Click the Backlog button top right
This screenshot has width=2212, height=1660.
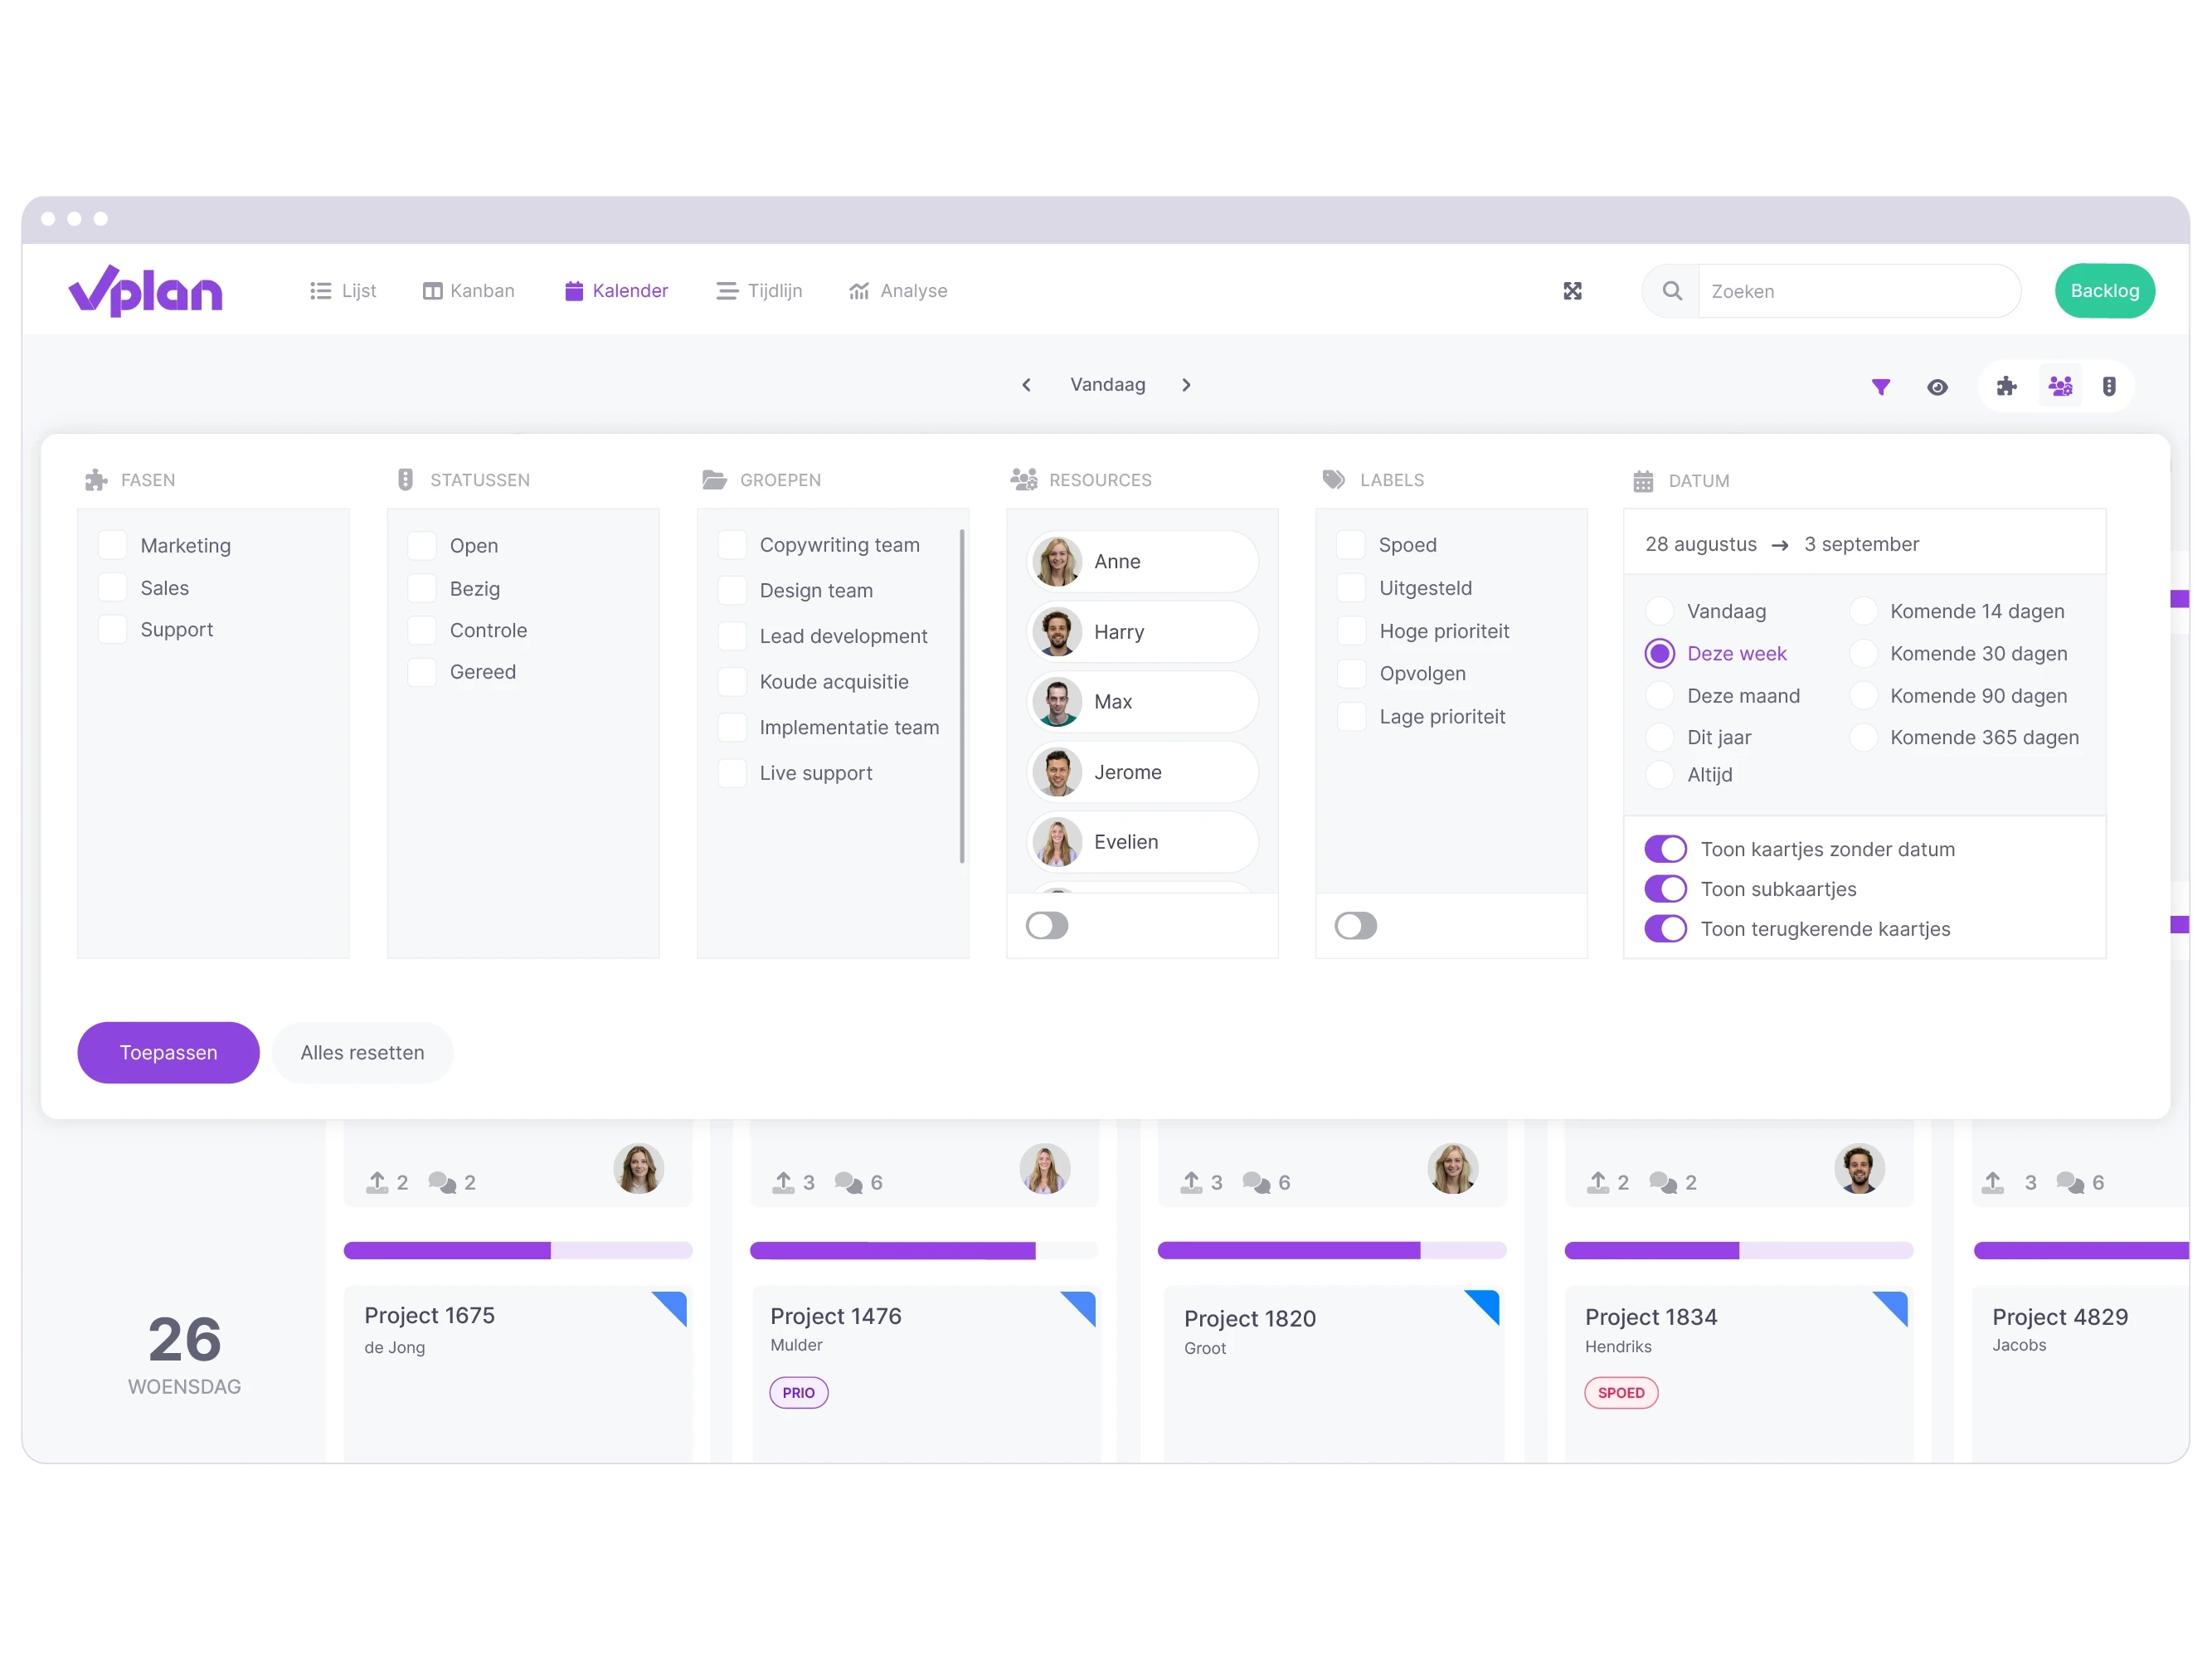pyautogui.click(x=2106, y=291)
